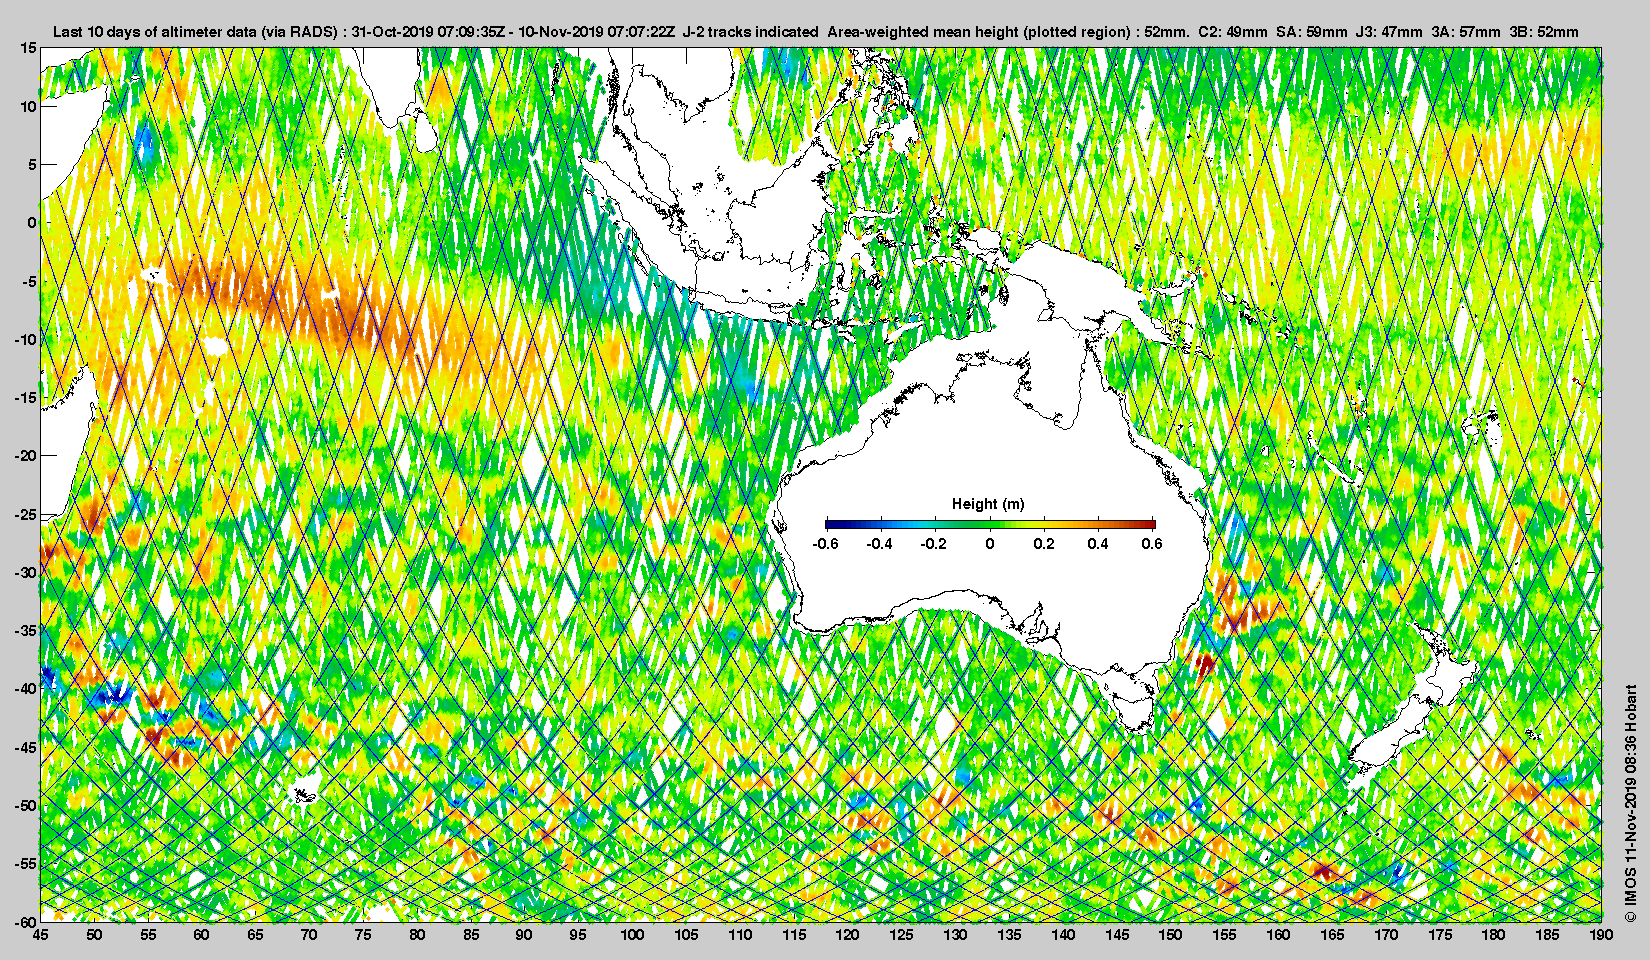Click the '-0.6' colorbar tick label

click(825, 544)
